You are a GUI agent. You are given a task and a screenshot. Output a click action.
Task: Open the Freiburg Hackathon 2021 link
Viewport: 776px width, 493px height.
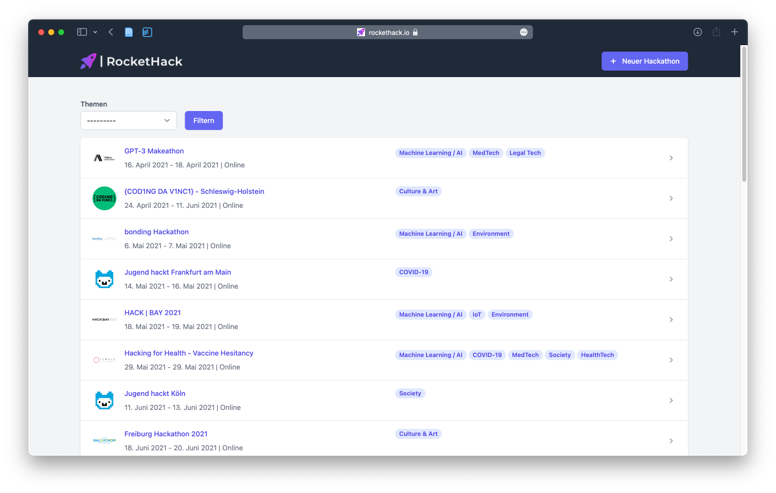coord(166,434)
